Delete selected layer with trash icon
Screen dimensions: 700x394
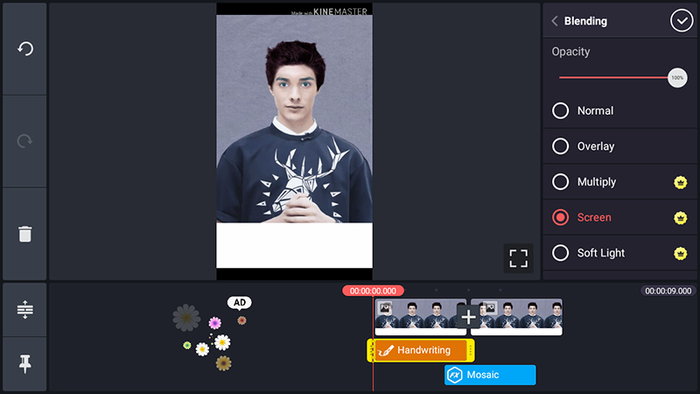coord(25,234)
